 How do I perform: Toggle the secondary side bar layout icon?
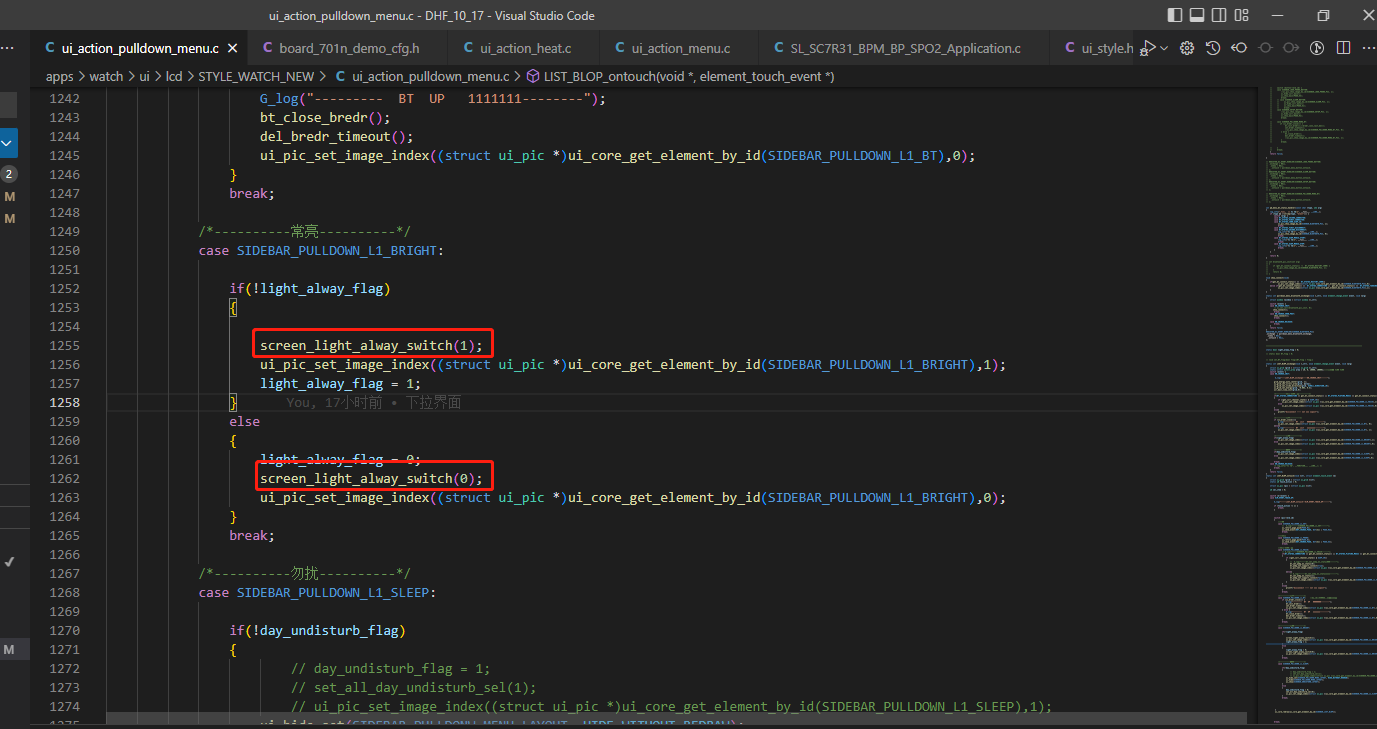coord(1218,15)
